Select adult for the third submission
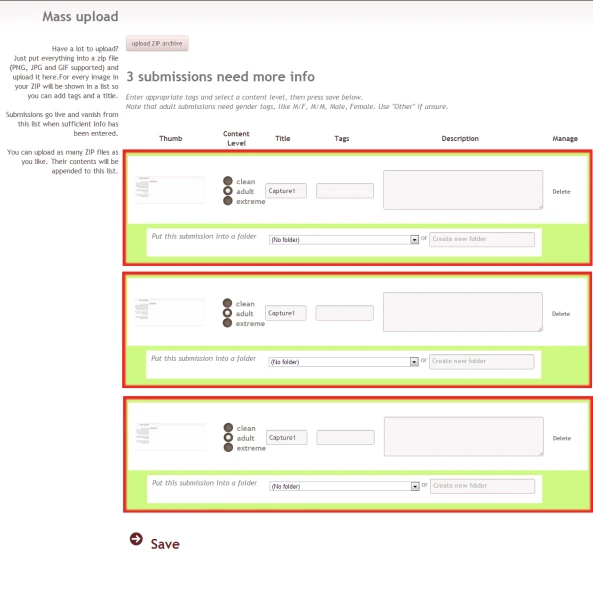Viewport: 593px width, 600px height. click(x=228, y=437)
